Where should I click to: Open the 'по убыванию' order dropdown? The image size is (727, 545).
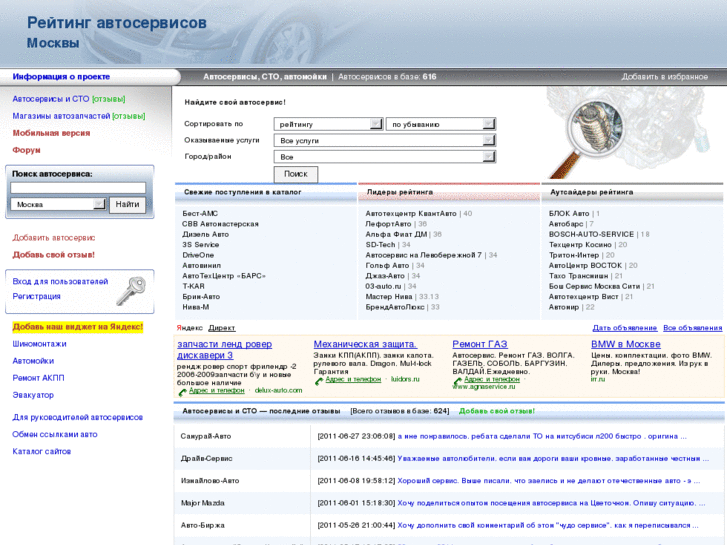(441, 124)
